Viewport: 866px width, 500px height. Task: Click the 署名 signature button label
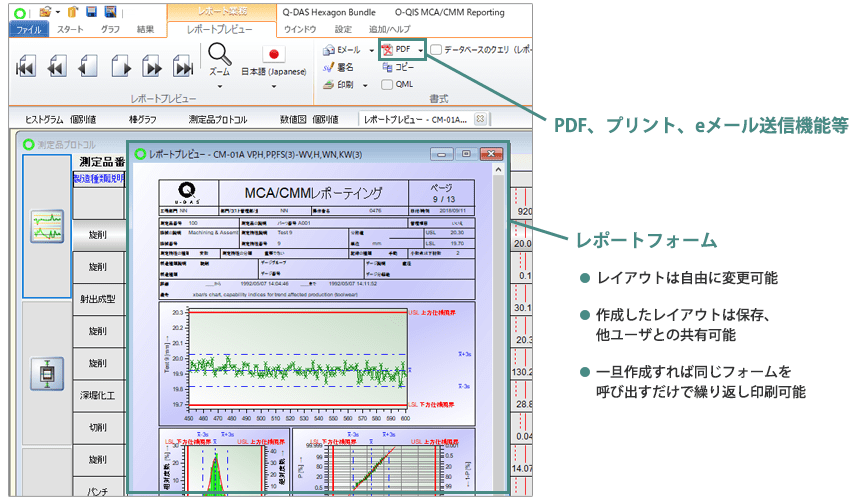345,67
